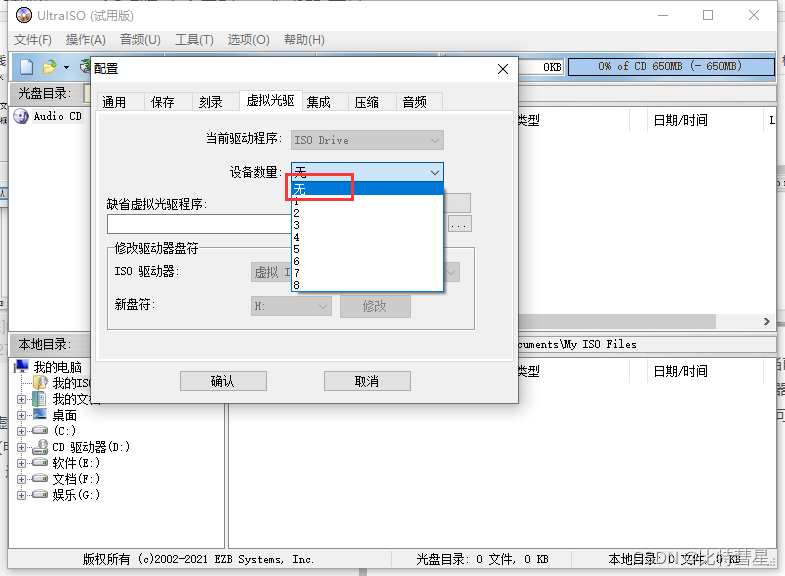The height and width of the screenshot is (576, 785).
Task: Open the 选项(O) menu
Action: (x=248, y=40)
